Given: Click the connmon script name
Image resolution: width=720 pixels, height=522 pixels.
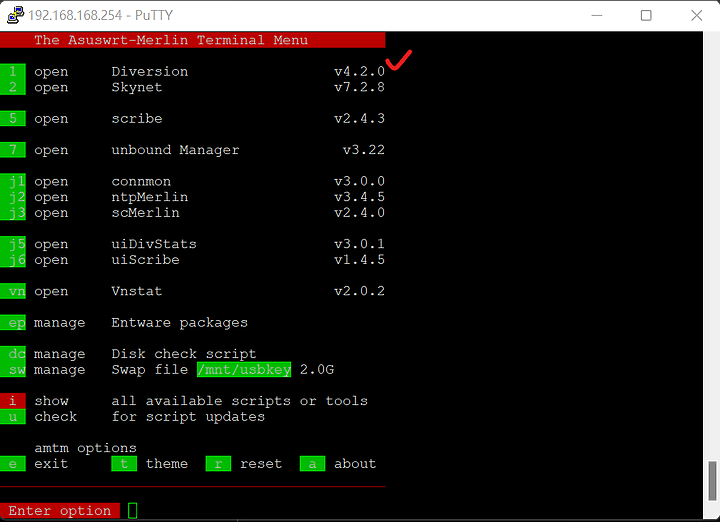Looking at the screenshot, I should [x=141, y=181].
